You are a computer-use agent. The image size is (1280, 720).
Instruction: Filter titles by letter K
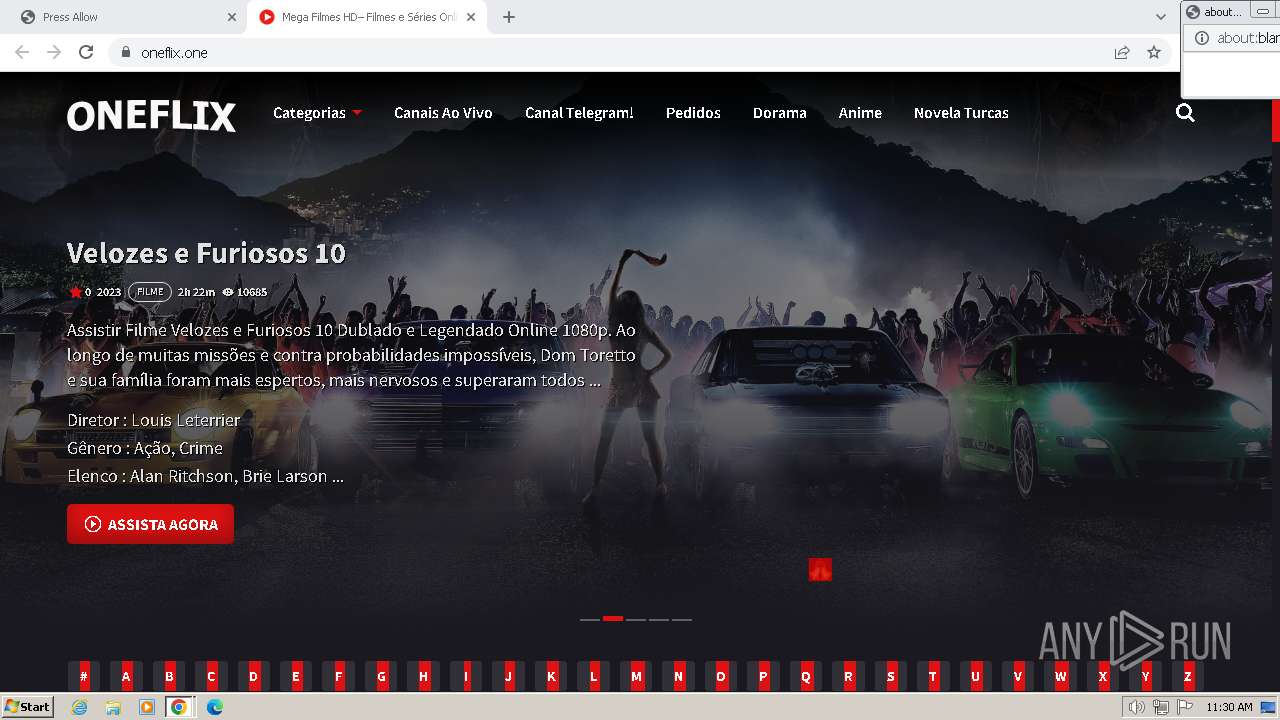[x=551, y=676]
